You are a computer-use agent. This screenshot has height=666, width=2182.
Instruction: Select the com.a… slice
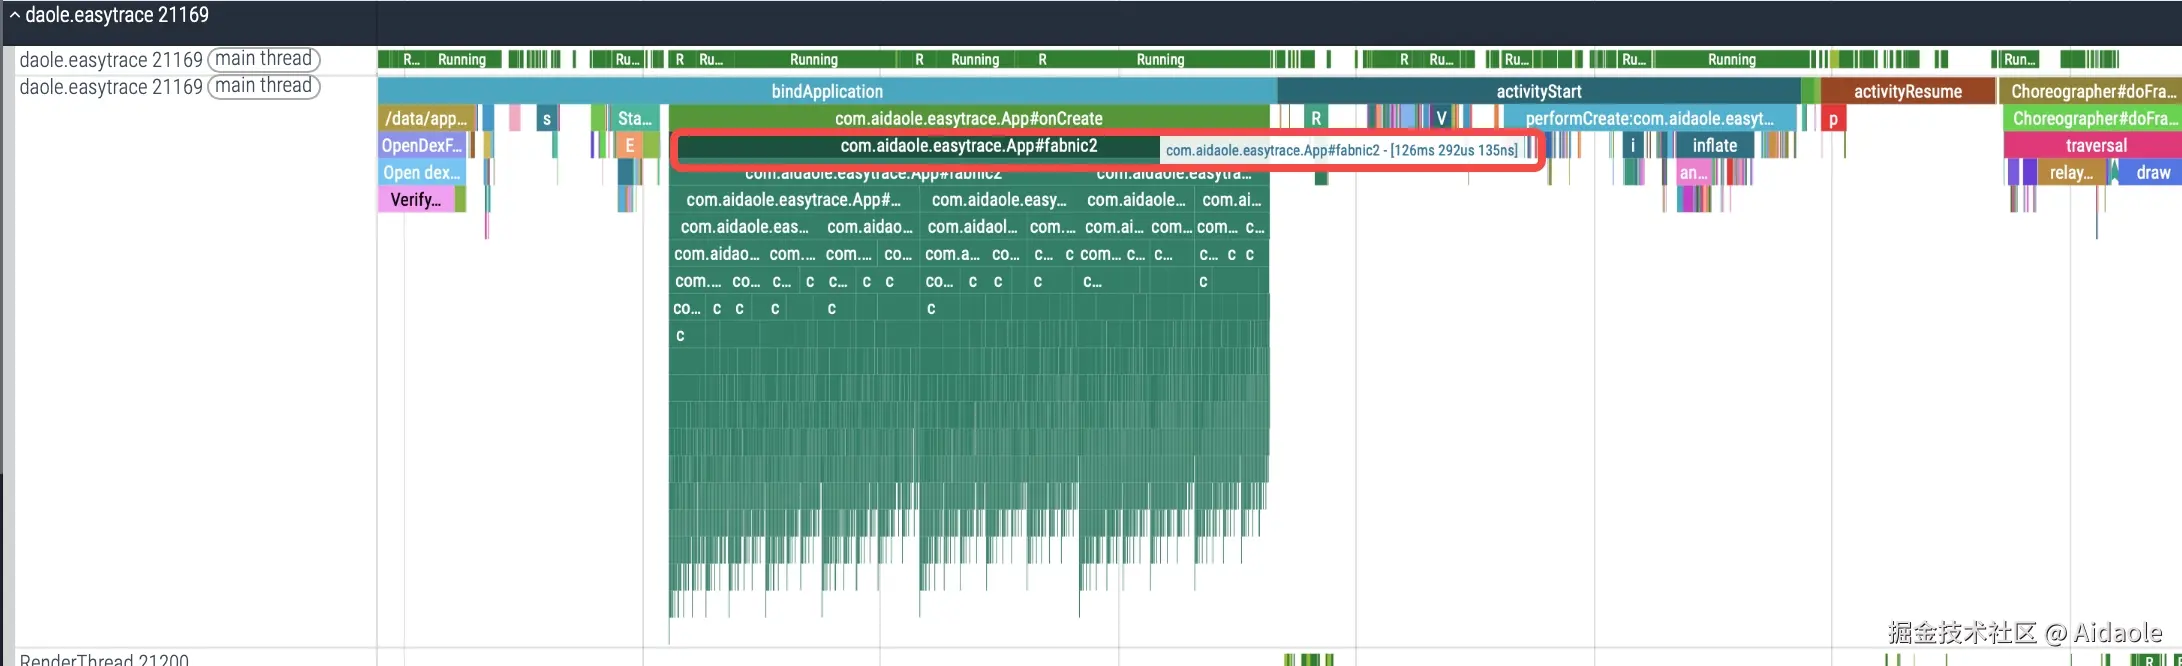952,253
